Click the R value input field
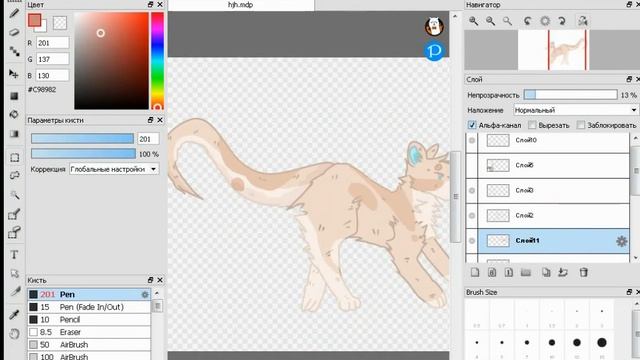The width and height of the screenshot is (640, 360). click(x=53, y=43)
